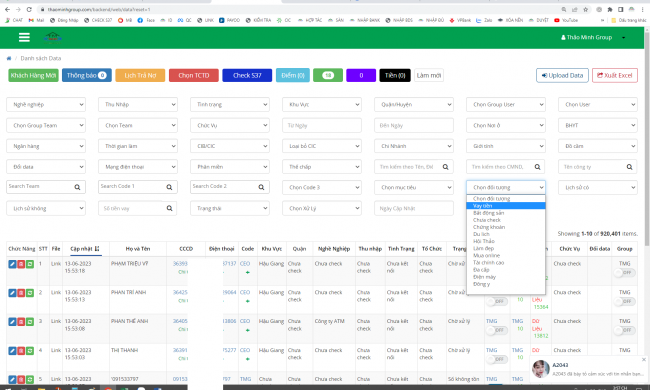Click black Tiền (0) button
650x390 pixels.
click(395, 75)
